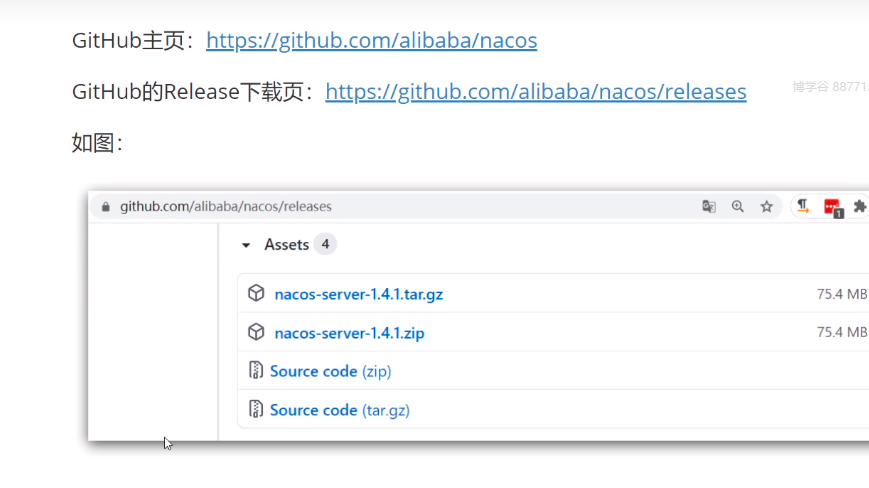
Task: Click the "GitHub的Release下载页" label text
Action: click(x=188, y=92)
